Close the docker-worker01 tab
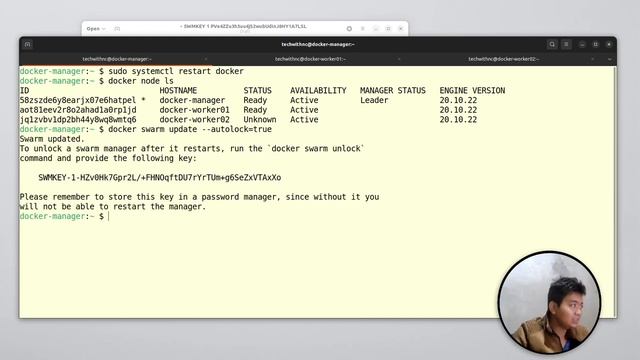 [399, 59]
